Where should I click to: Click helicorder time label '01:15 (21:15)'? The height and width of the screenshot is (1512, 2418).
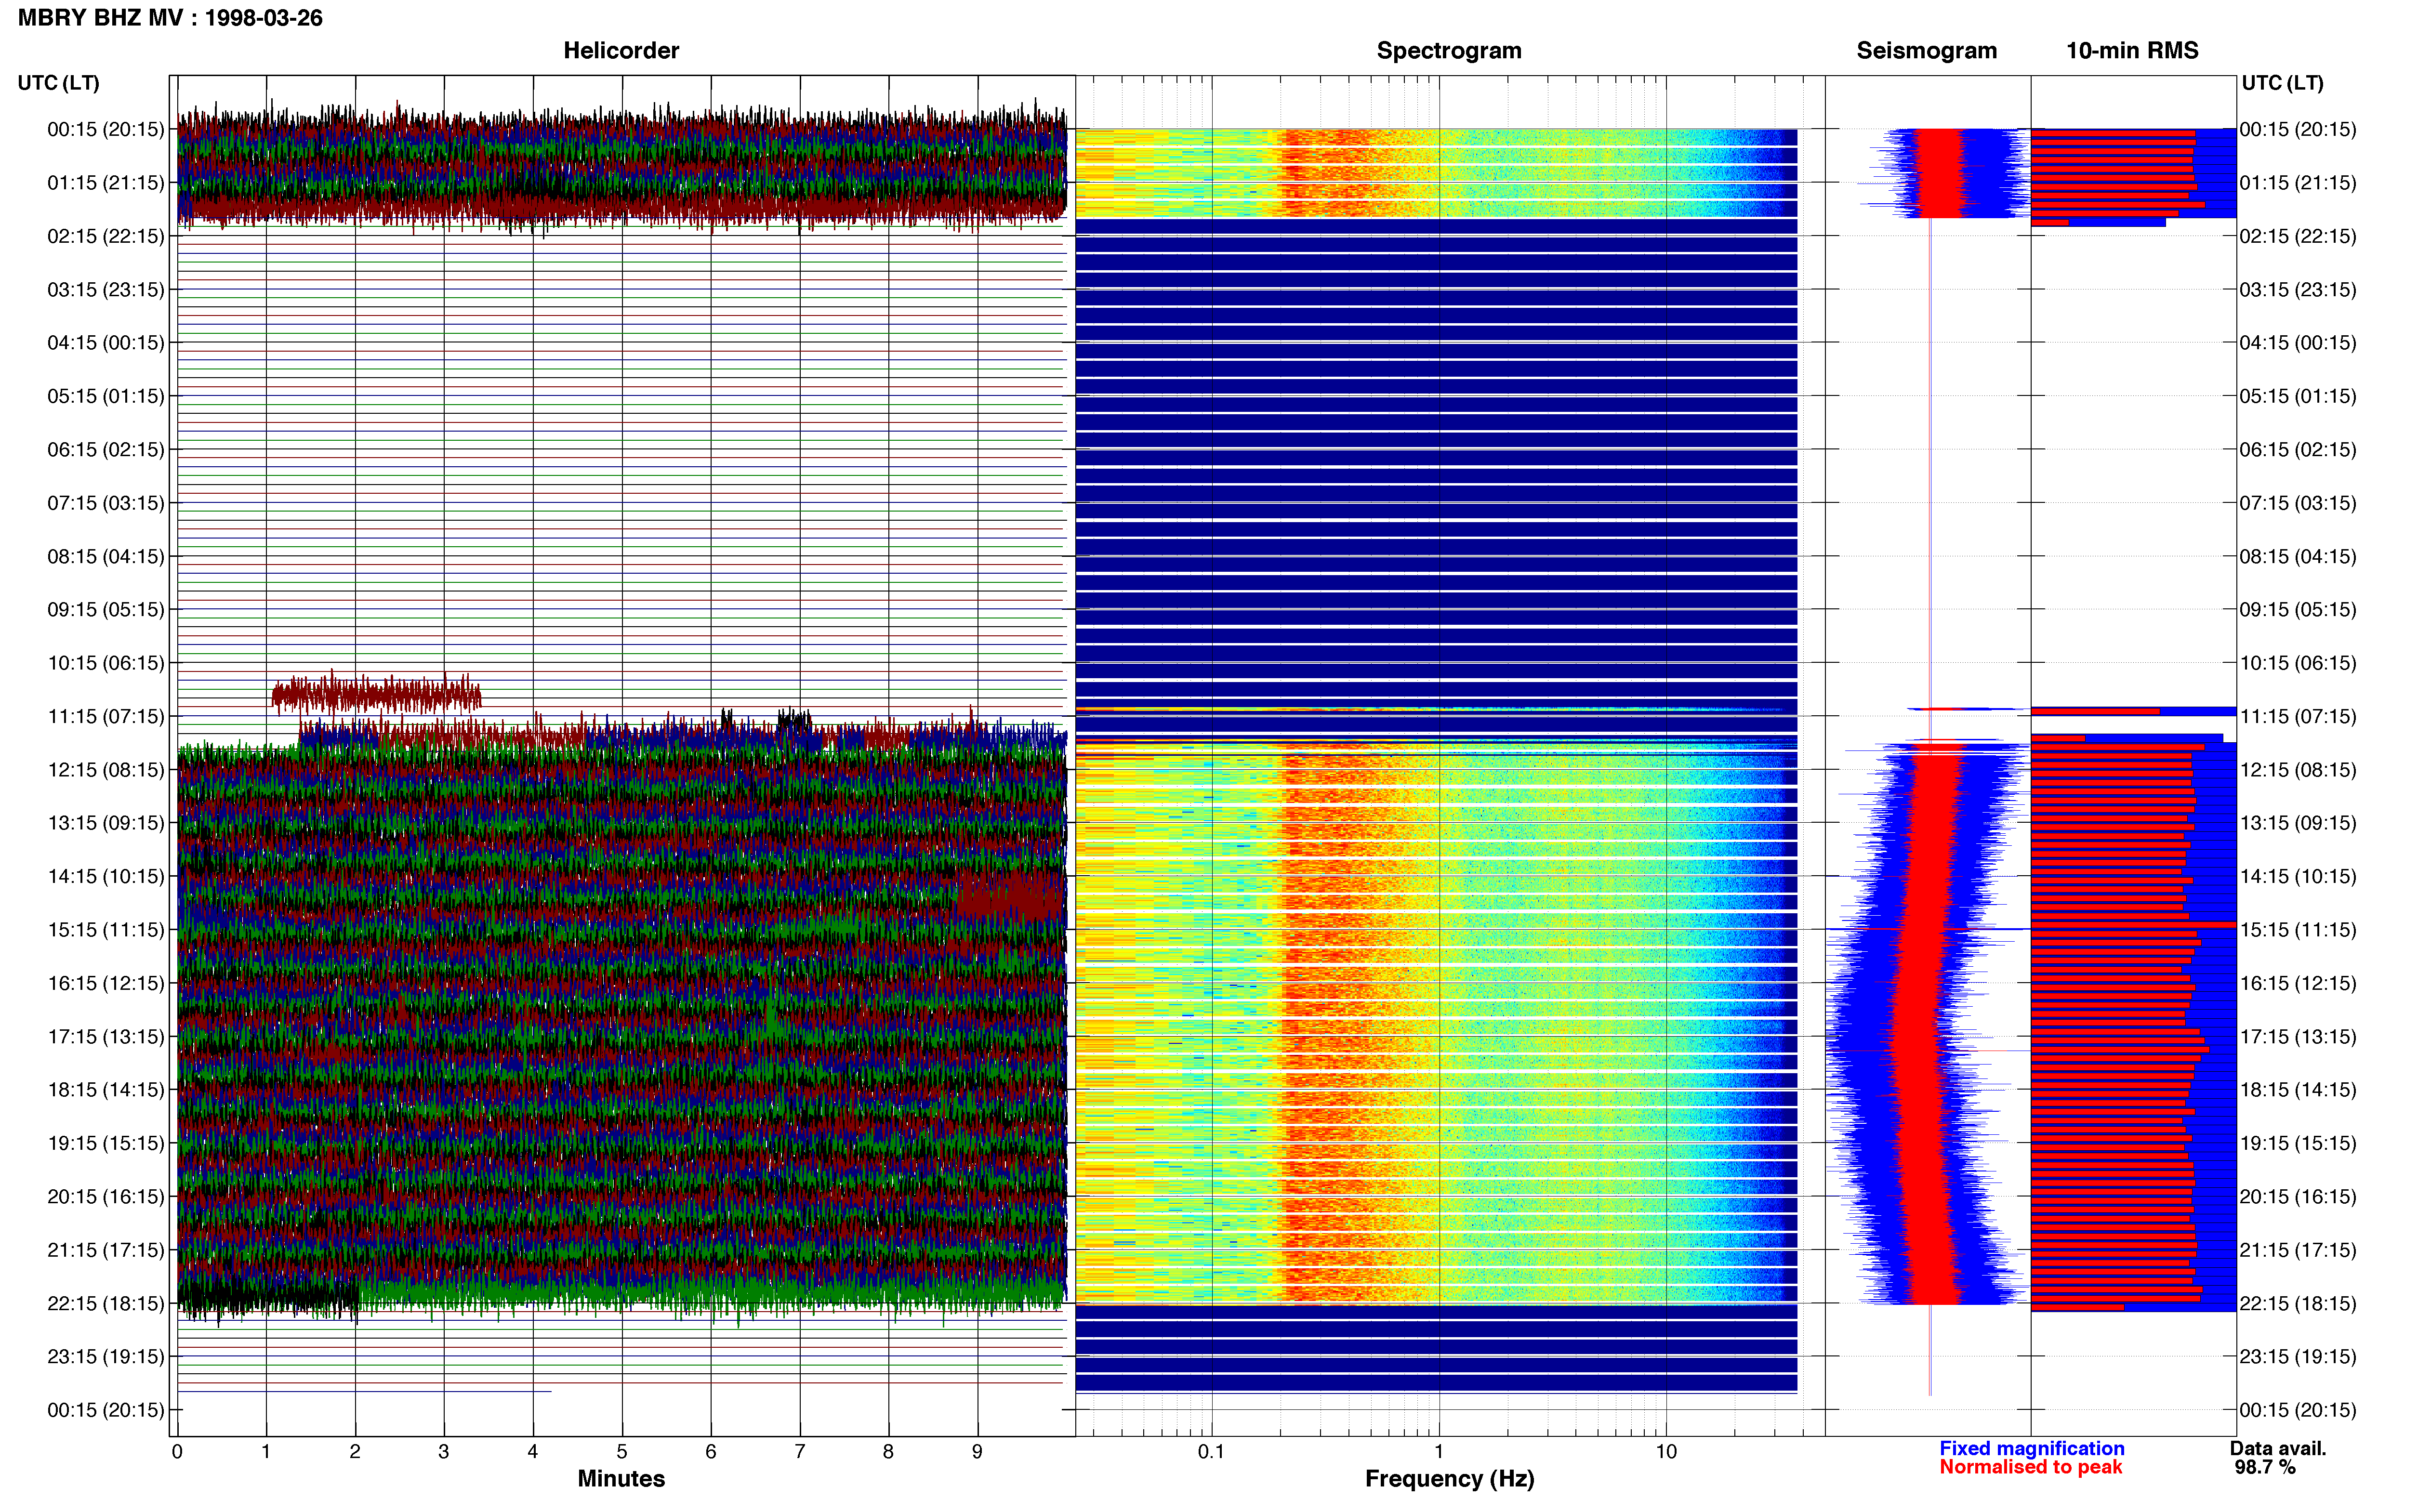(106, 183)
